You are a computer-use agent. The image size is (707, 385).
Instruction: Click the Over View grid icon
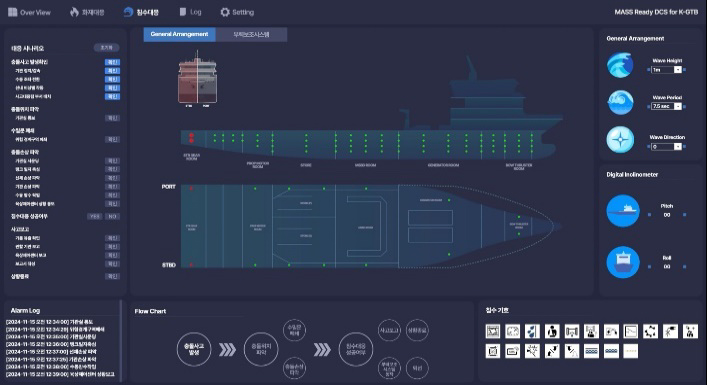[13, 12]
